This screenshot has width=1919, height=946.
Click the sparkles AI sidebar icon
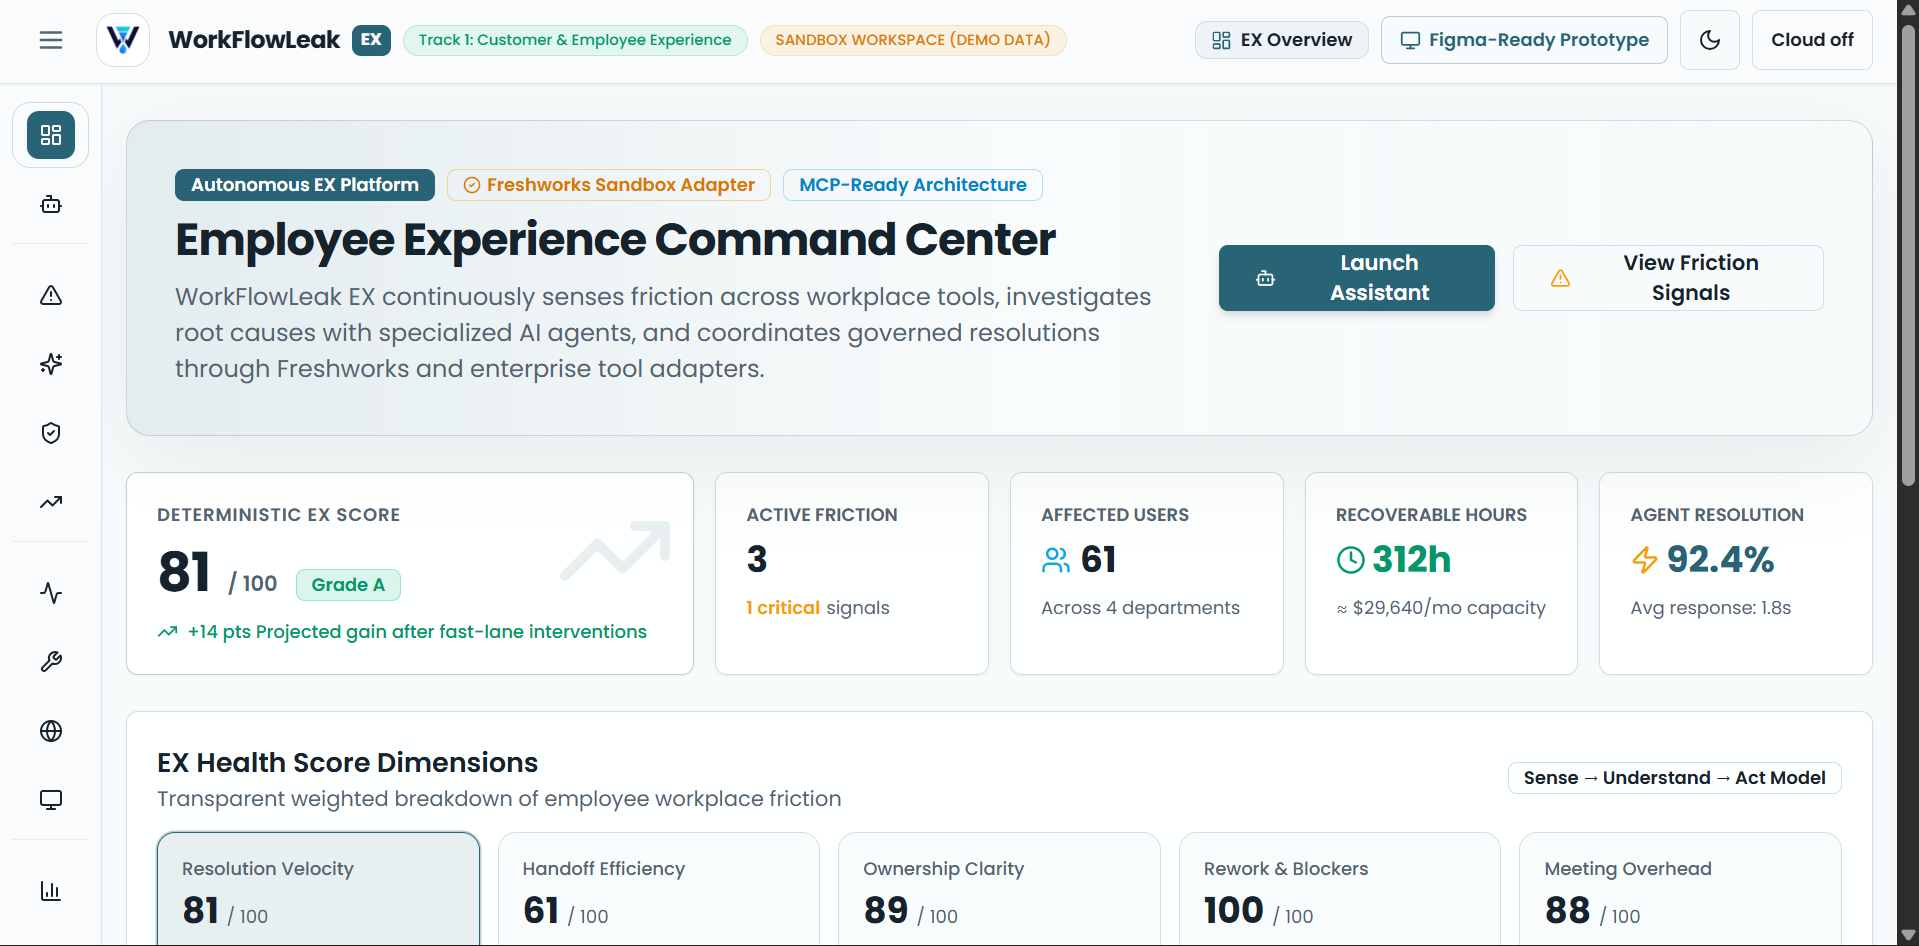(x=51, y=364)
